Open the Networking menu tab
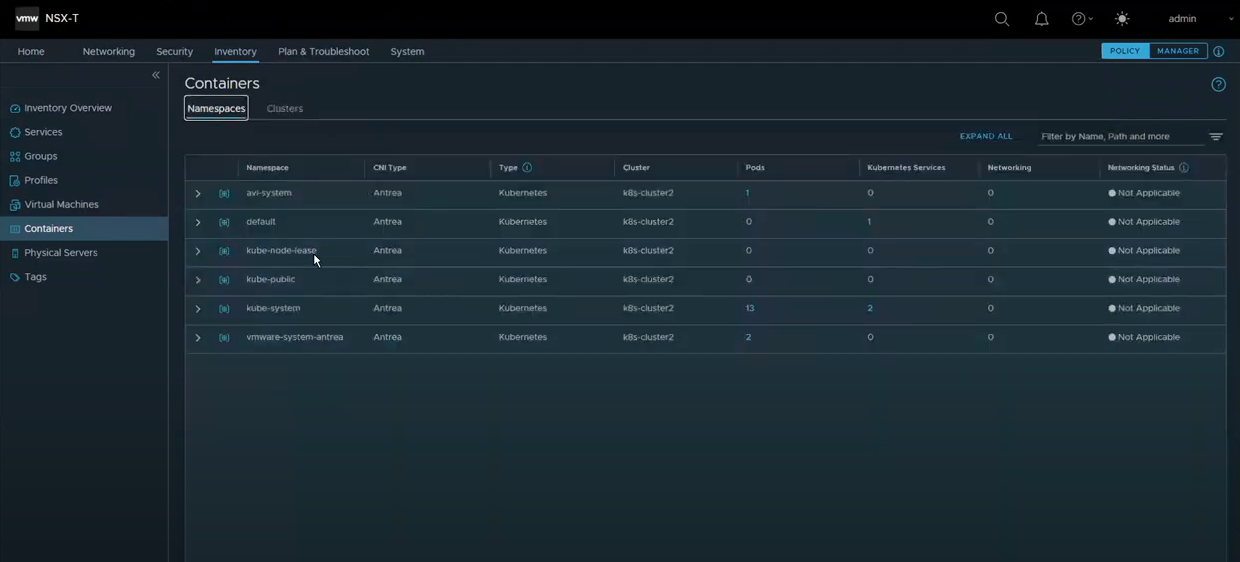This screenshot has width=1240, height=562. pos(108,51)
